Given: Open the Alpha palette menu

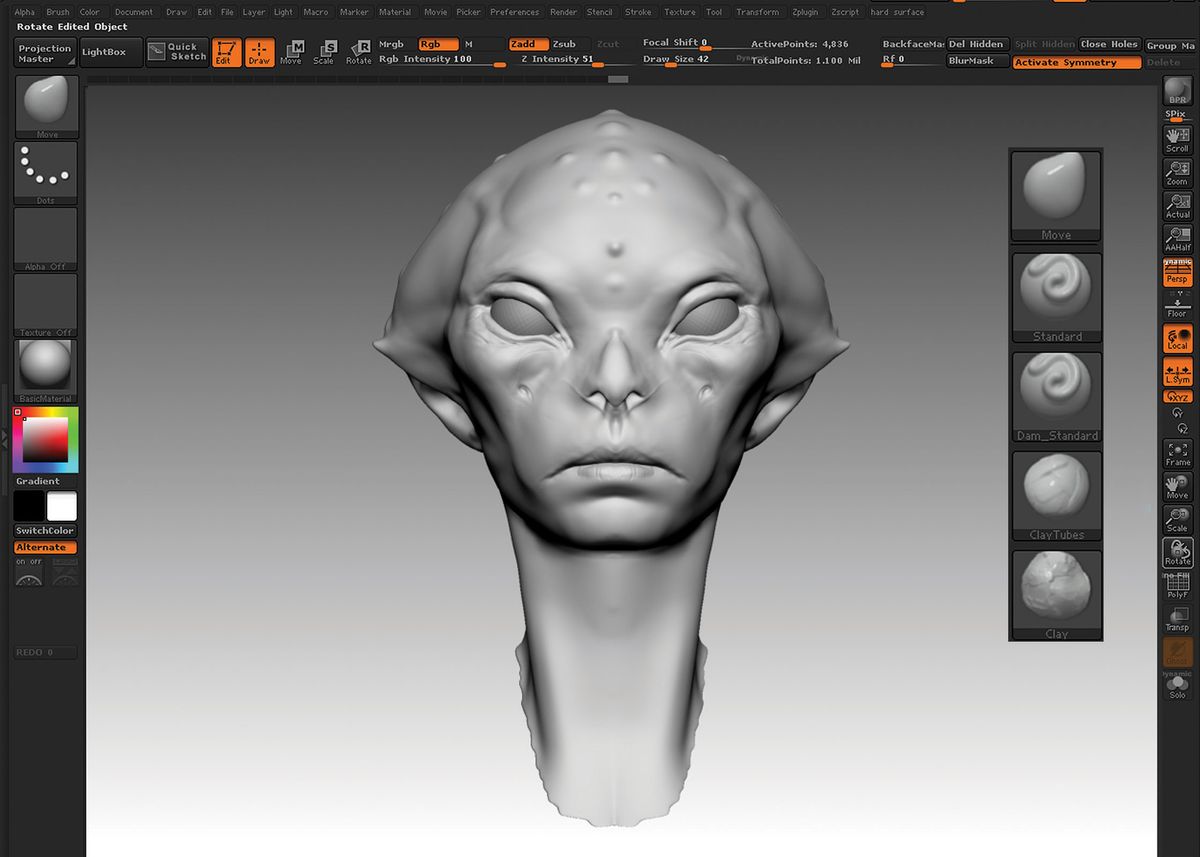Looking at the screenshot, I should coord(23,12).
